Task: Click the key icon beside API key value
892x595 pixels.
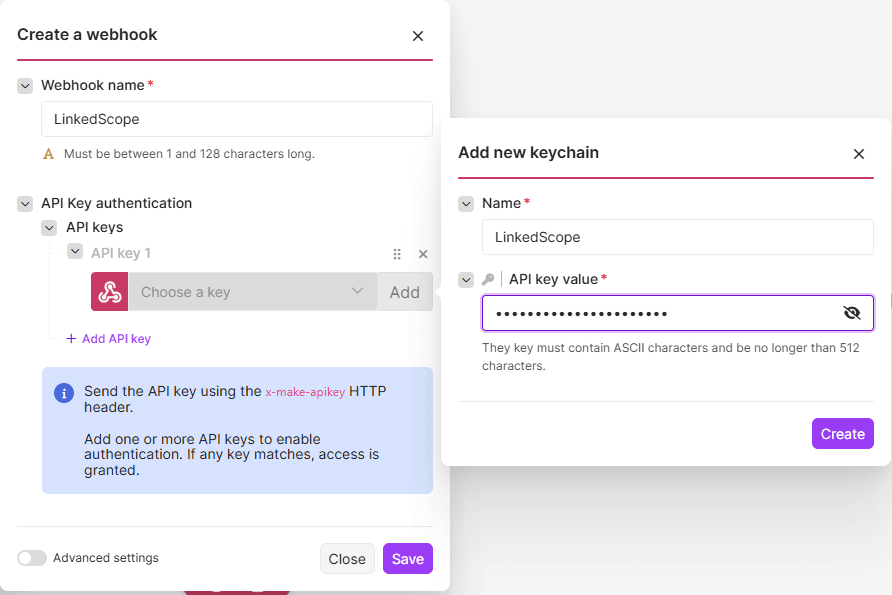Action: 488,279
